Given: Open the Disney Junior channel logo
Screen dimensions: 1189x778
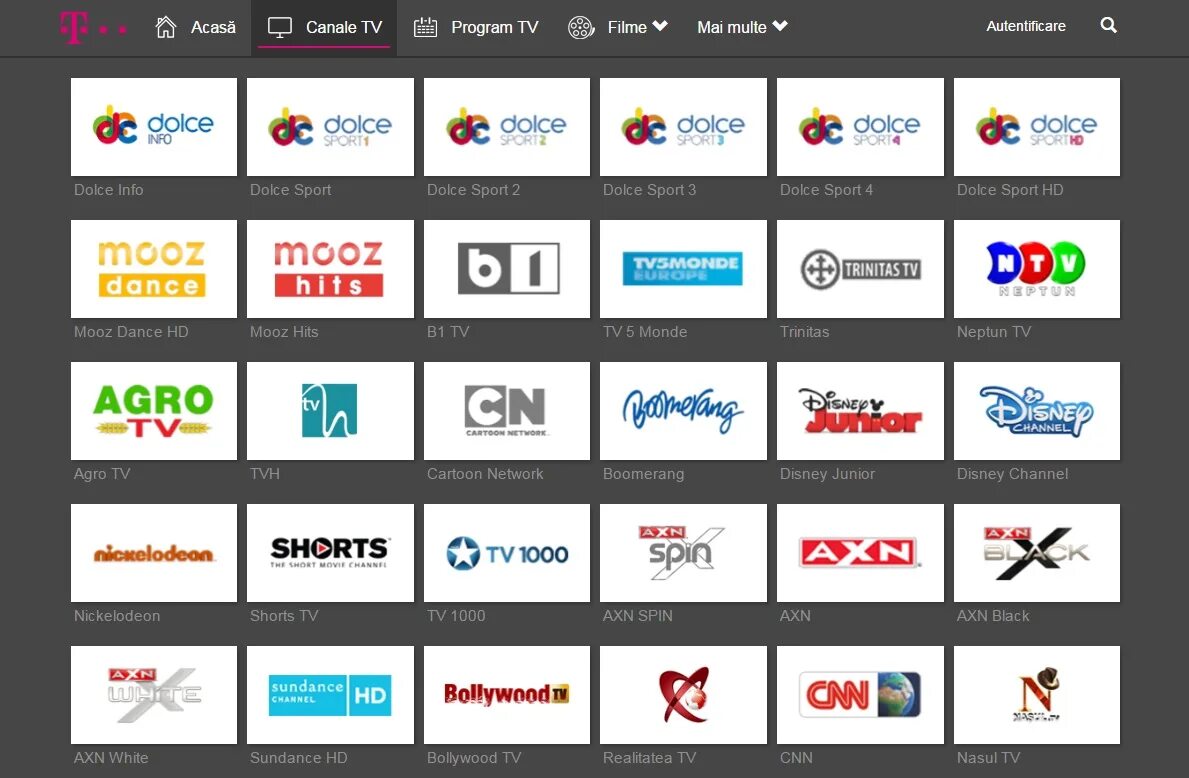Looking at the screenshot, I should point(860,410).
